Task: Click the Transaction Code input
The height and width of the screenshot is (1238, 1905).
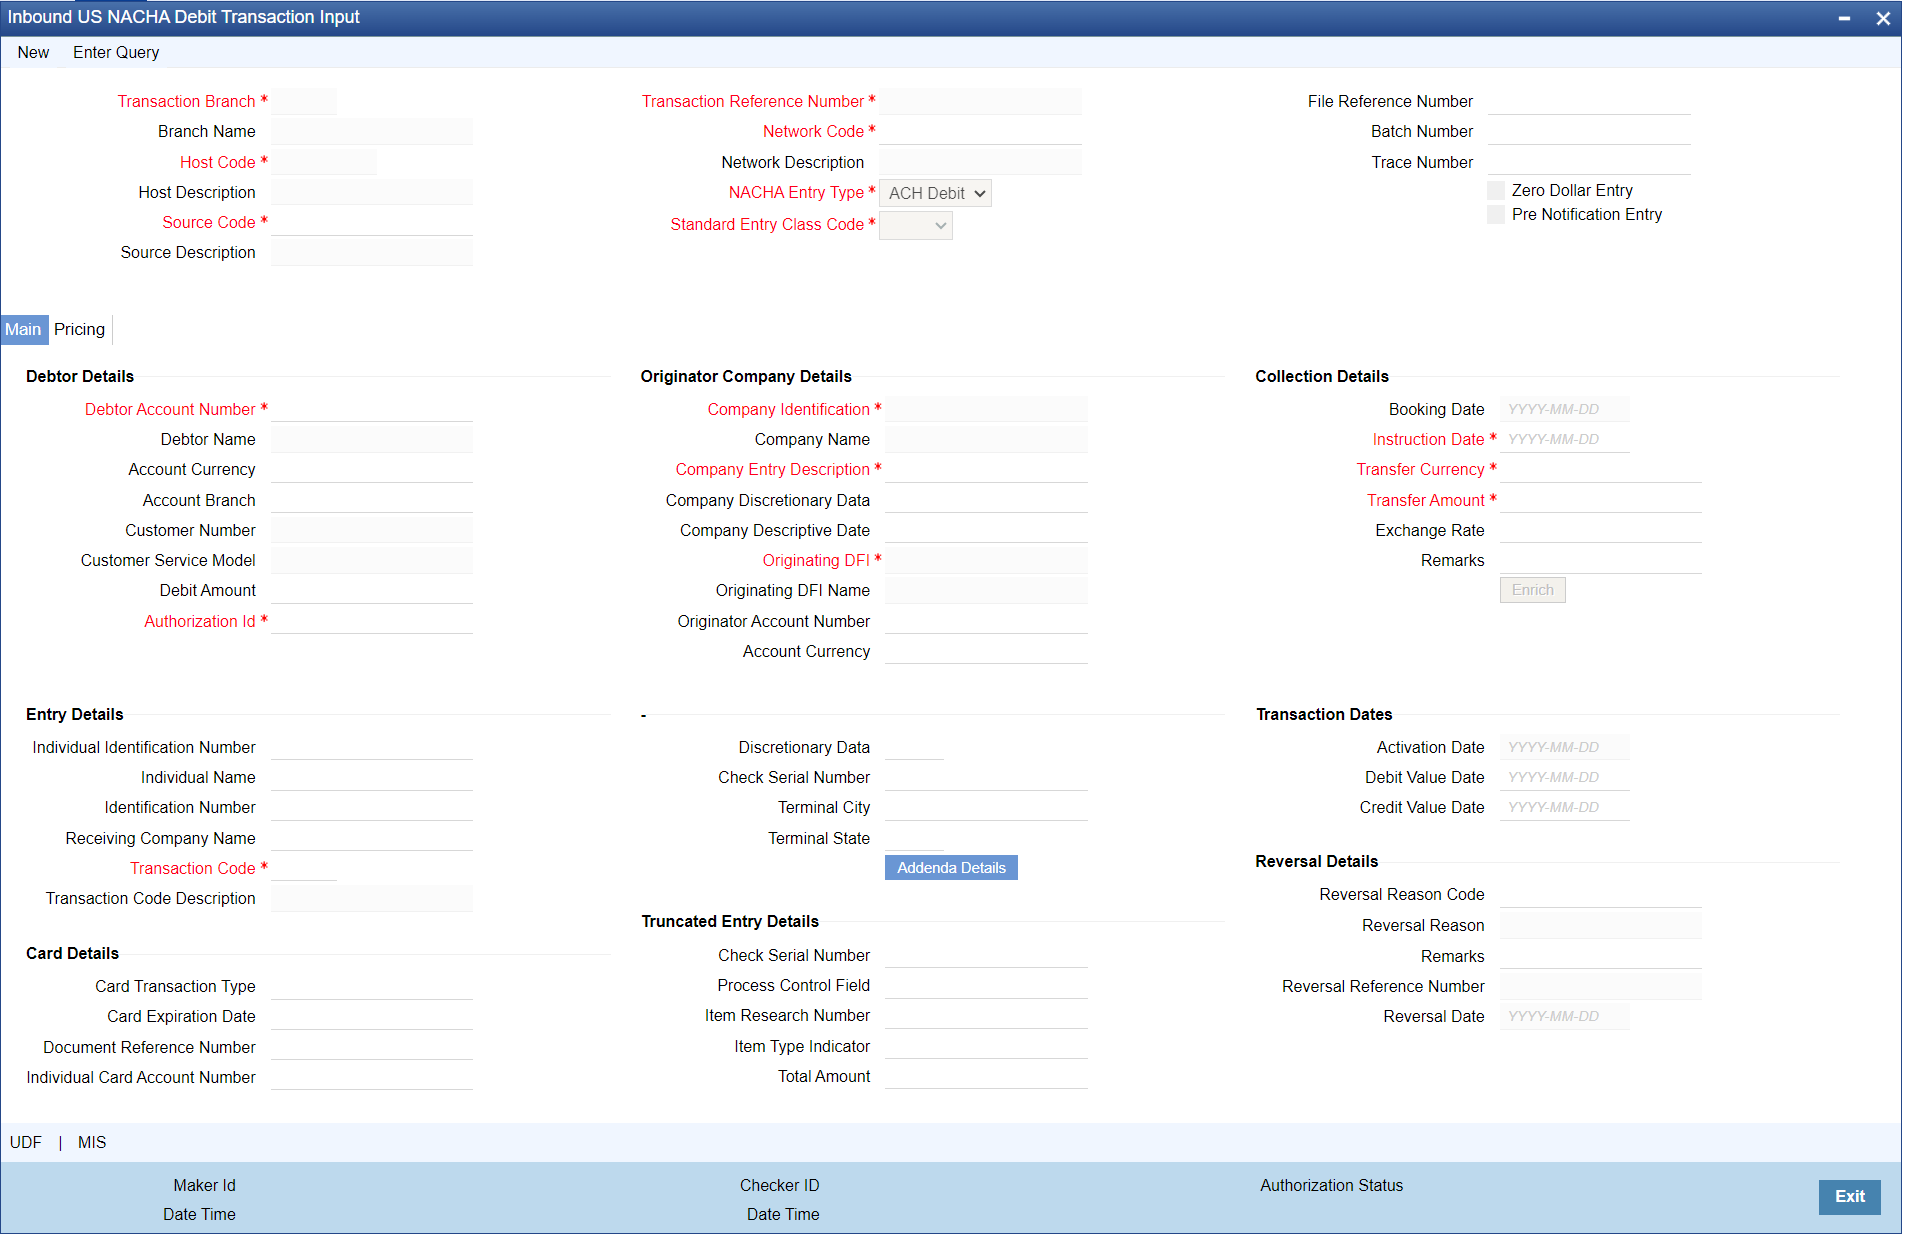Action: (304, 868)
